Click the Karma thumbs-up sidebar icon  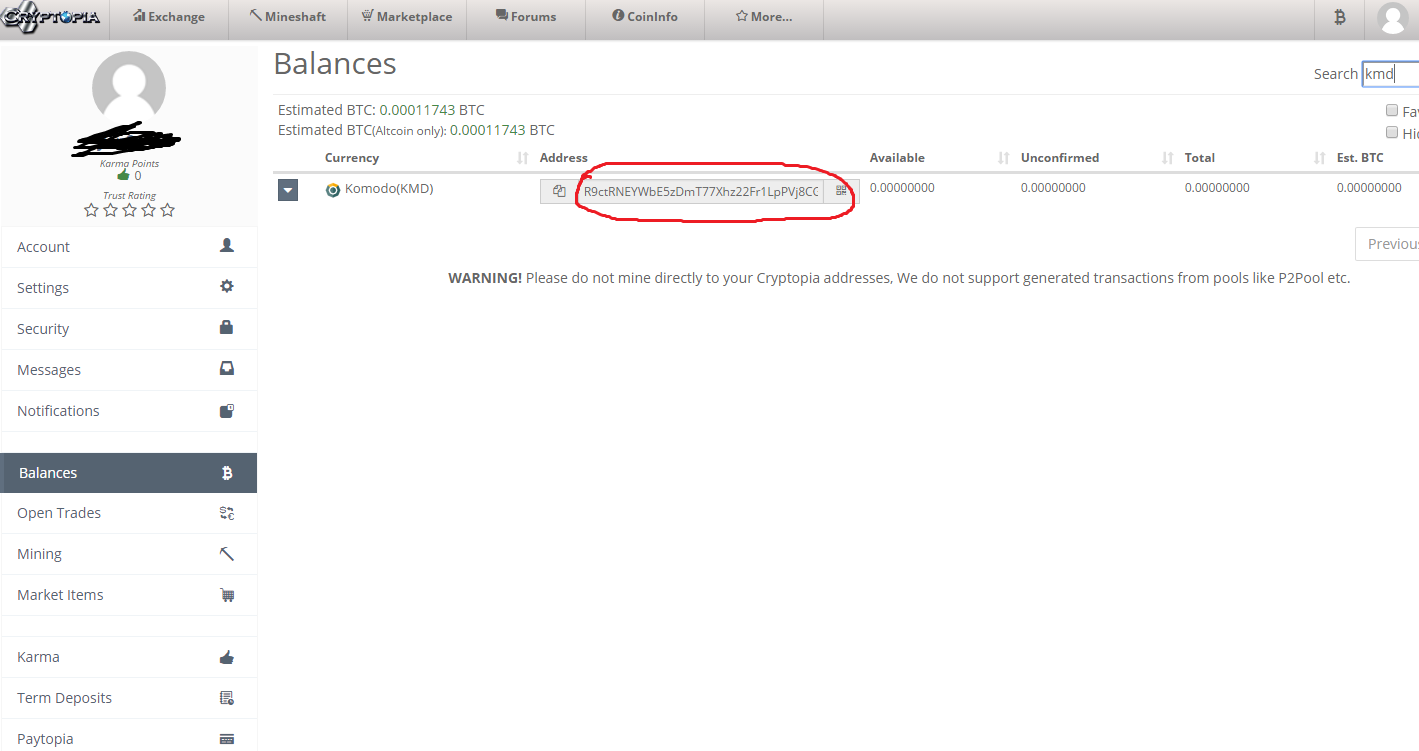coord(227,657)
